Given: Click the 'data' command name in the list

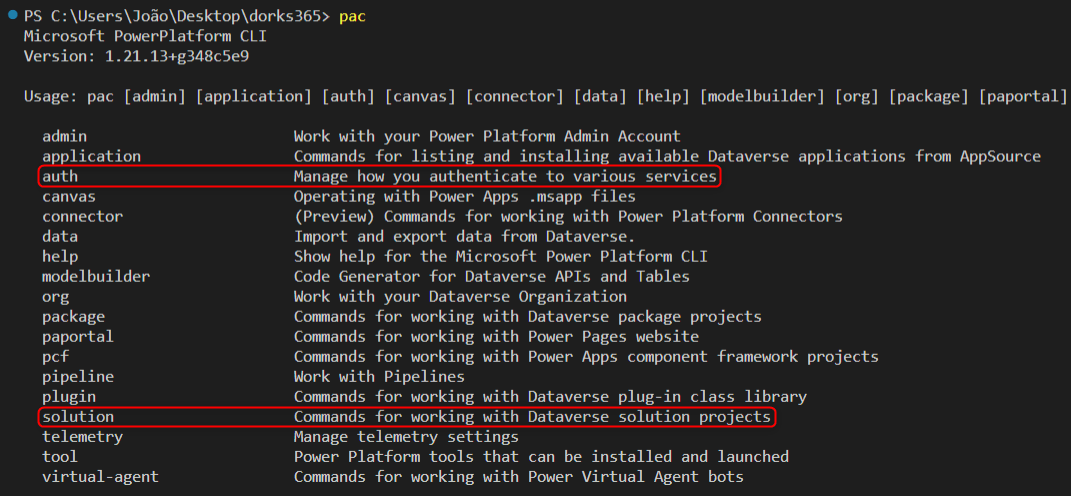Looking at the screenshot, I should pyautogui.click(x=60, y=236).
